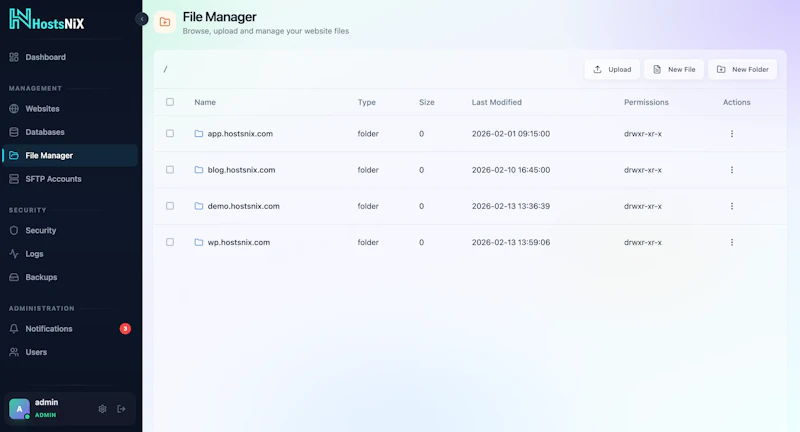Click the Users people icon
This screenshot has width=800, height=432.
tap(14, 352)
